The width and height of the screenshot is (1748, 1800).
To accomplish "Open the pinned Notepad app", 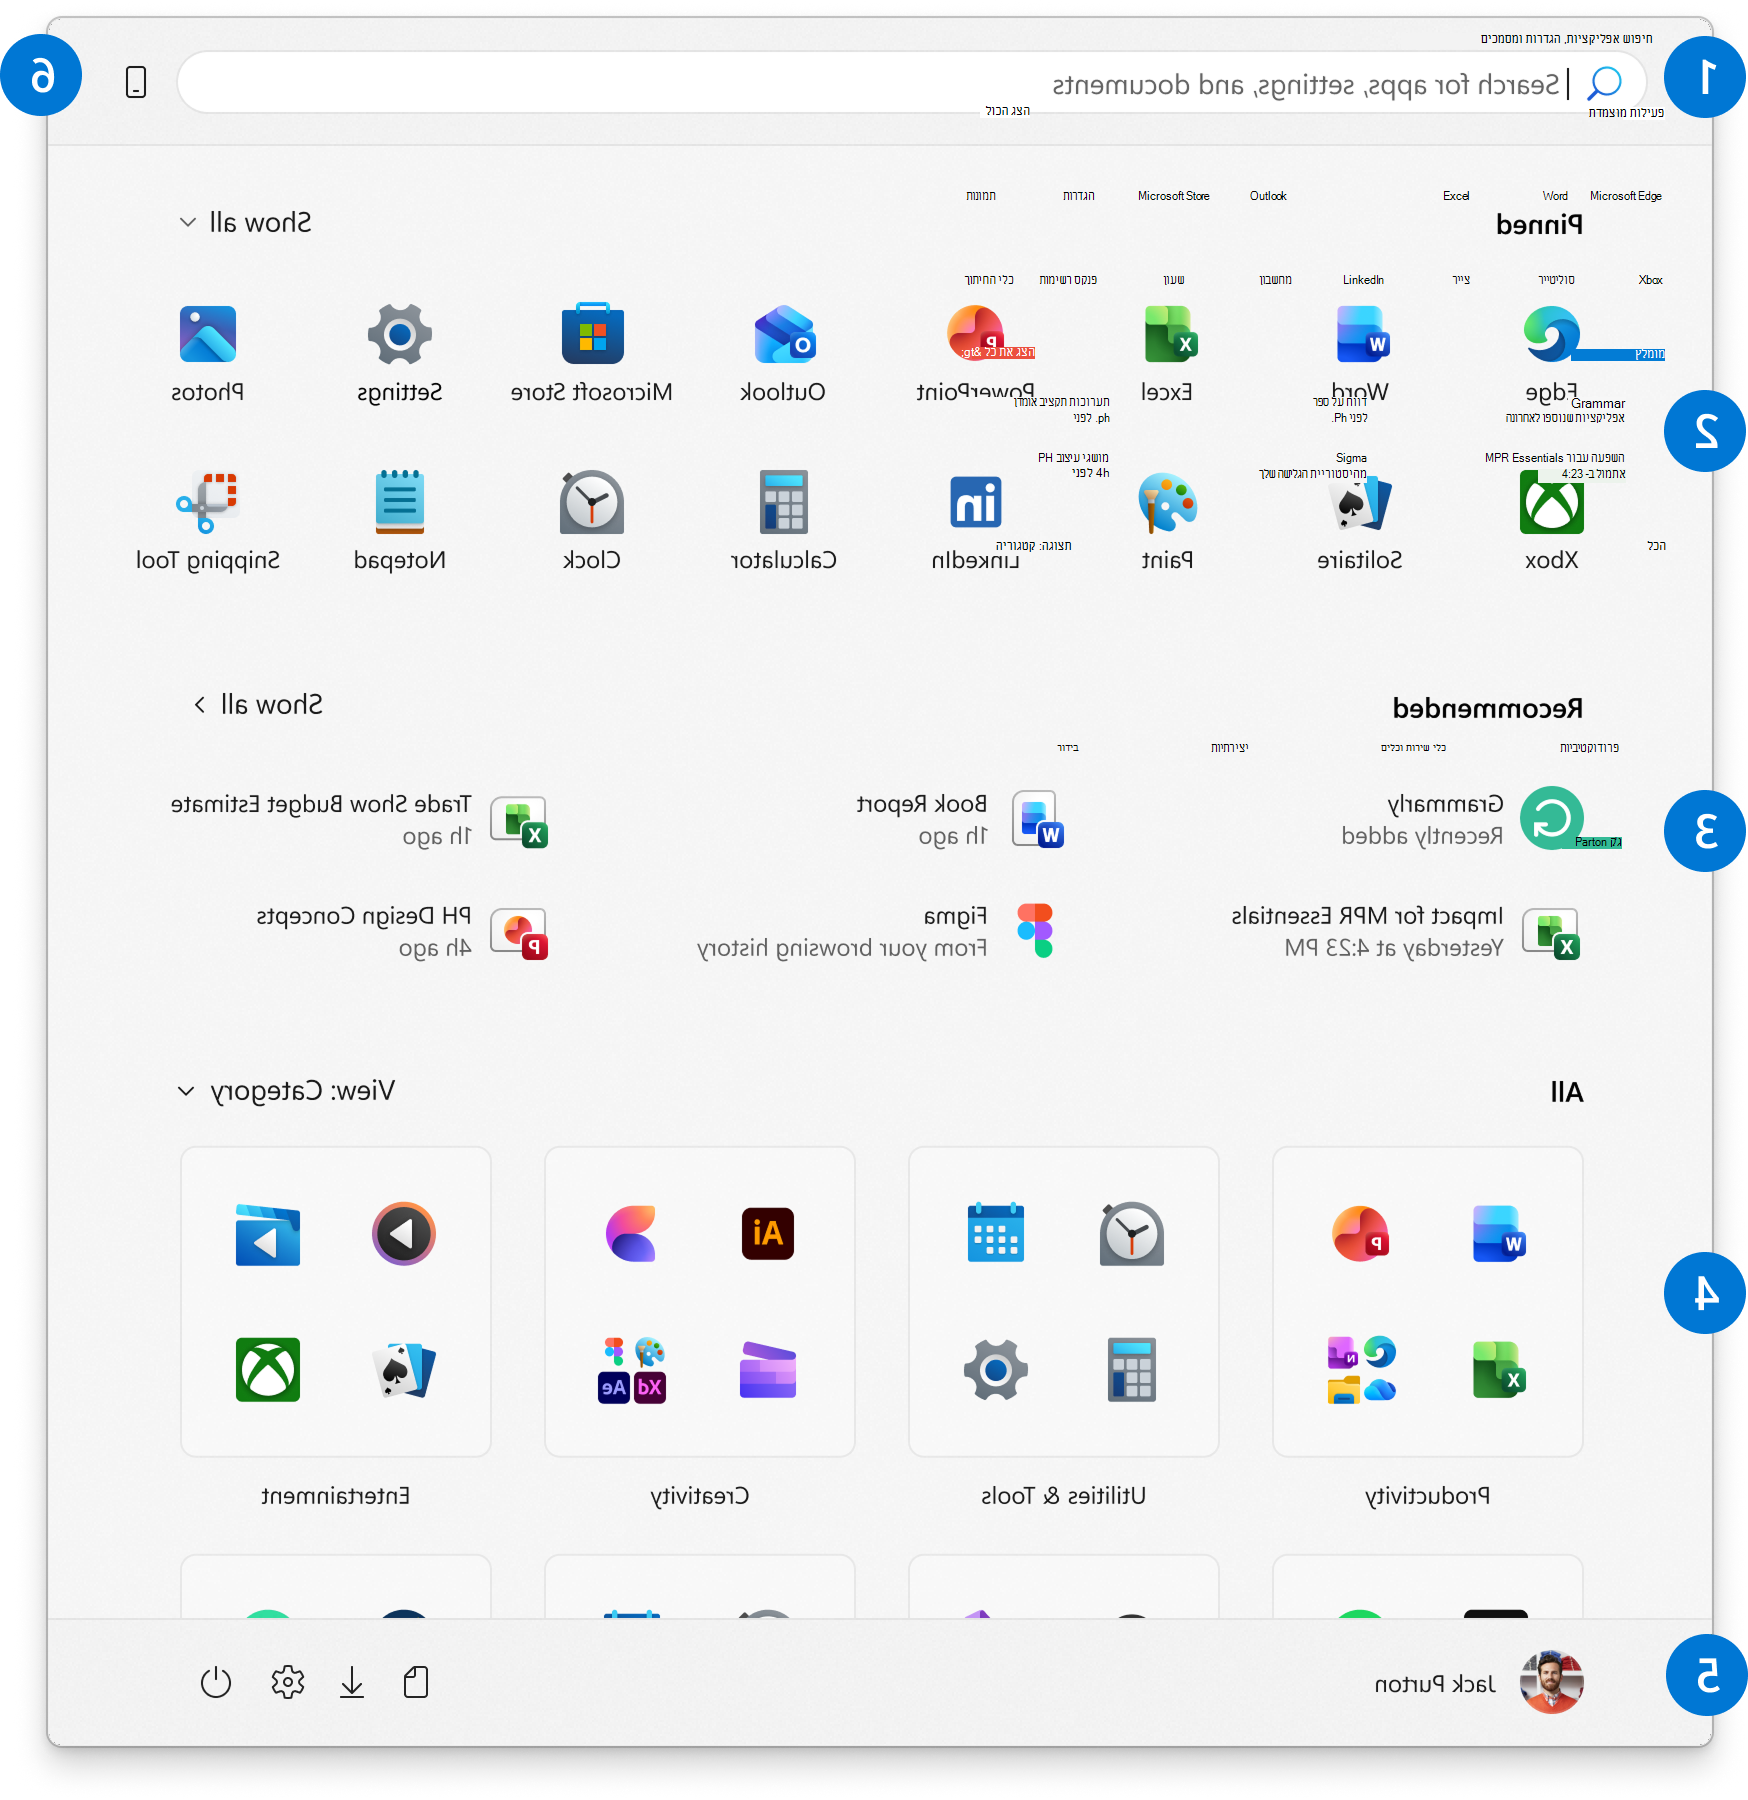I will [x=400, y=522].
